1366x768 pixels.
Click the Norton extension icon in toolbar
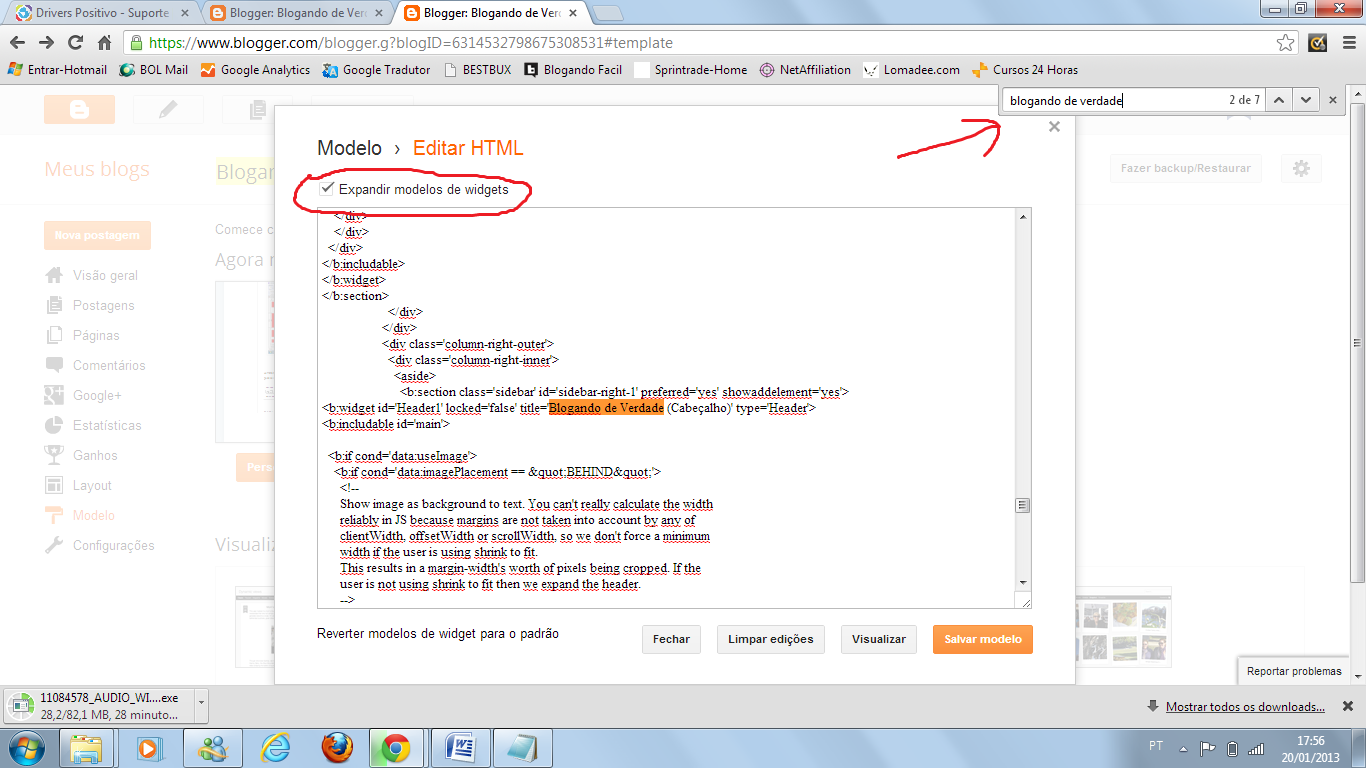point(1318,43)
